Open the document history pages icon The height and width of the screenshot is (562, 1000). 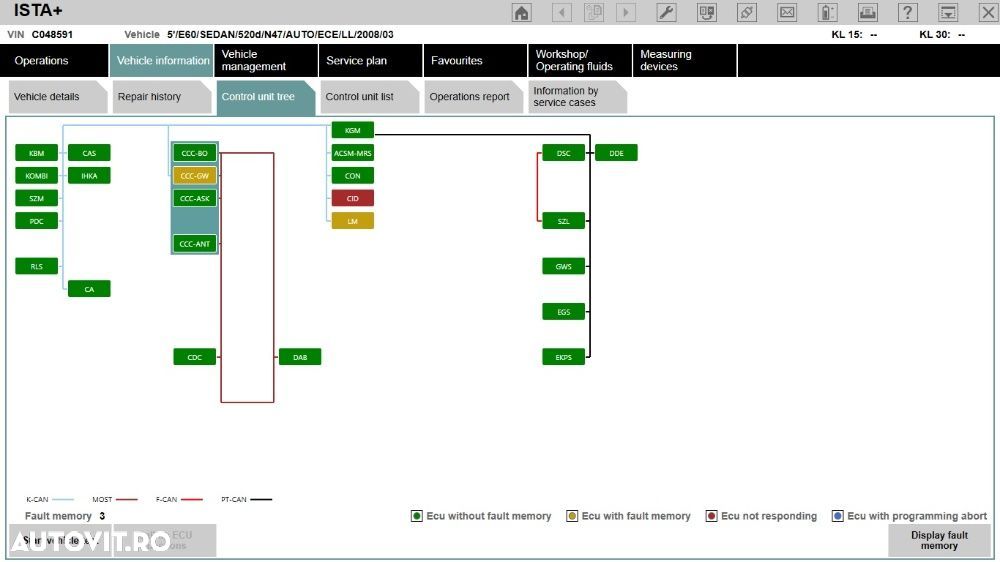[594, 12]
